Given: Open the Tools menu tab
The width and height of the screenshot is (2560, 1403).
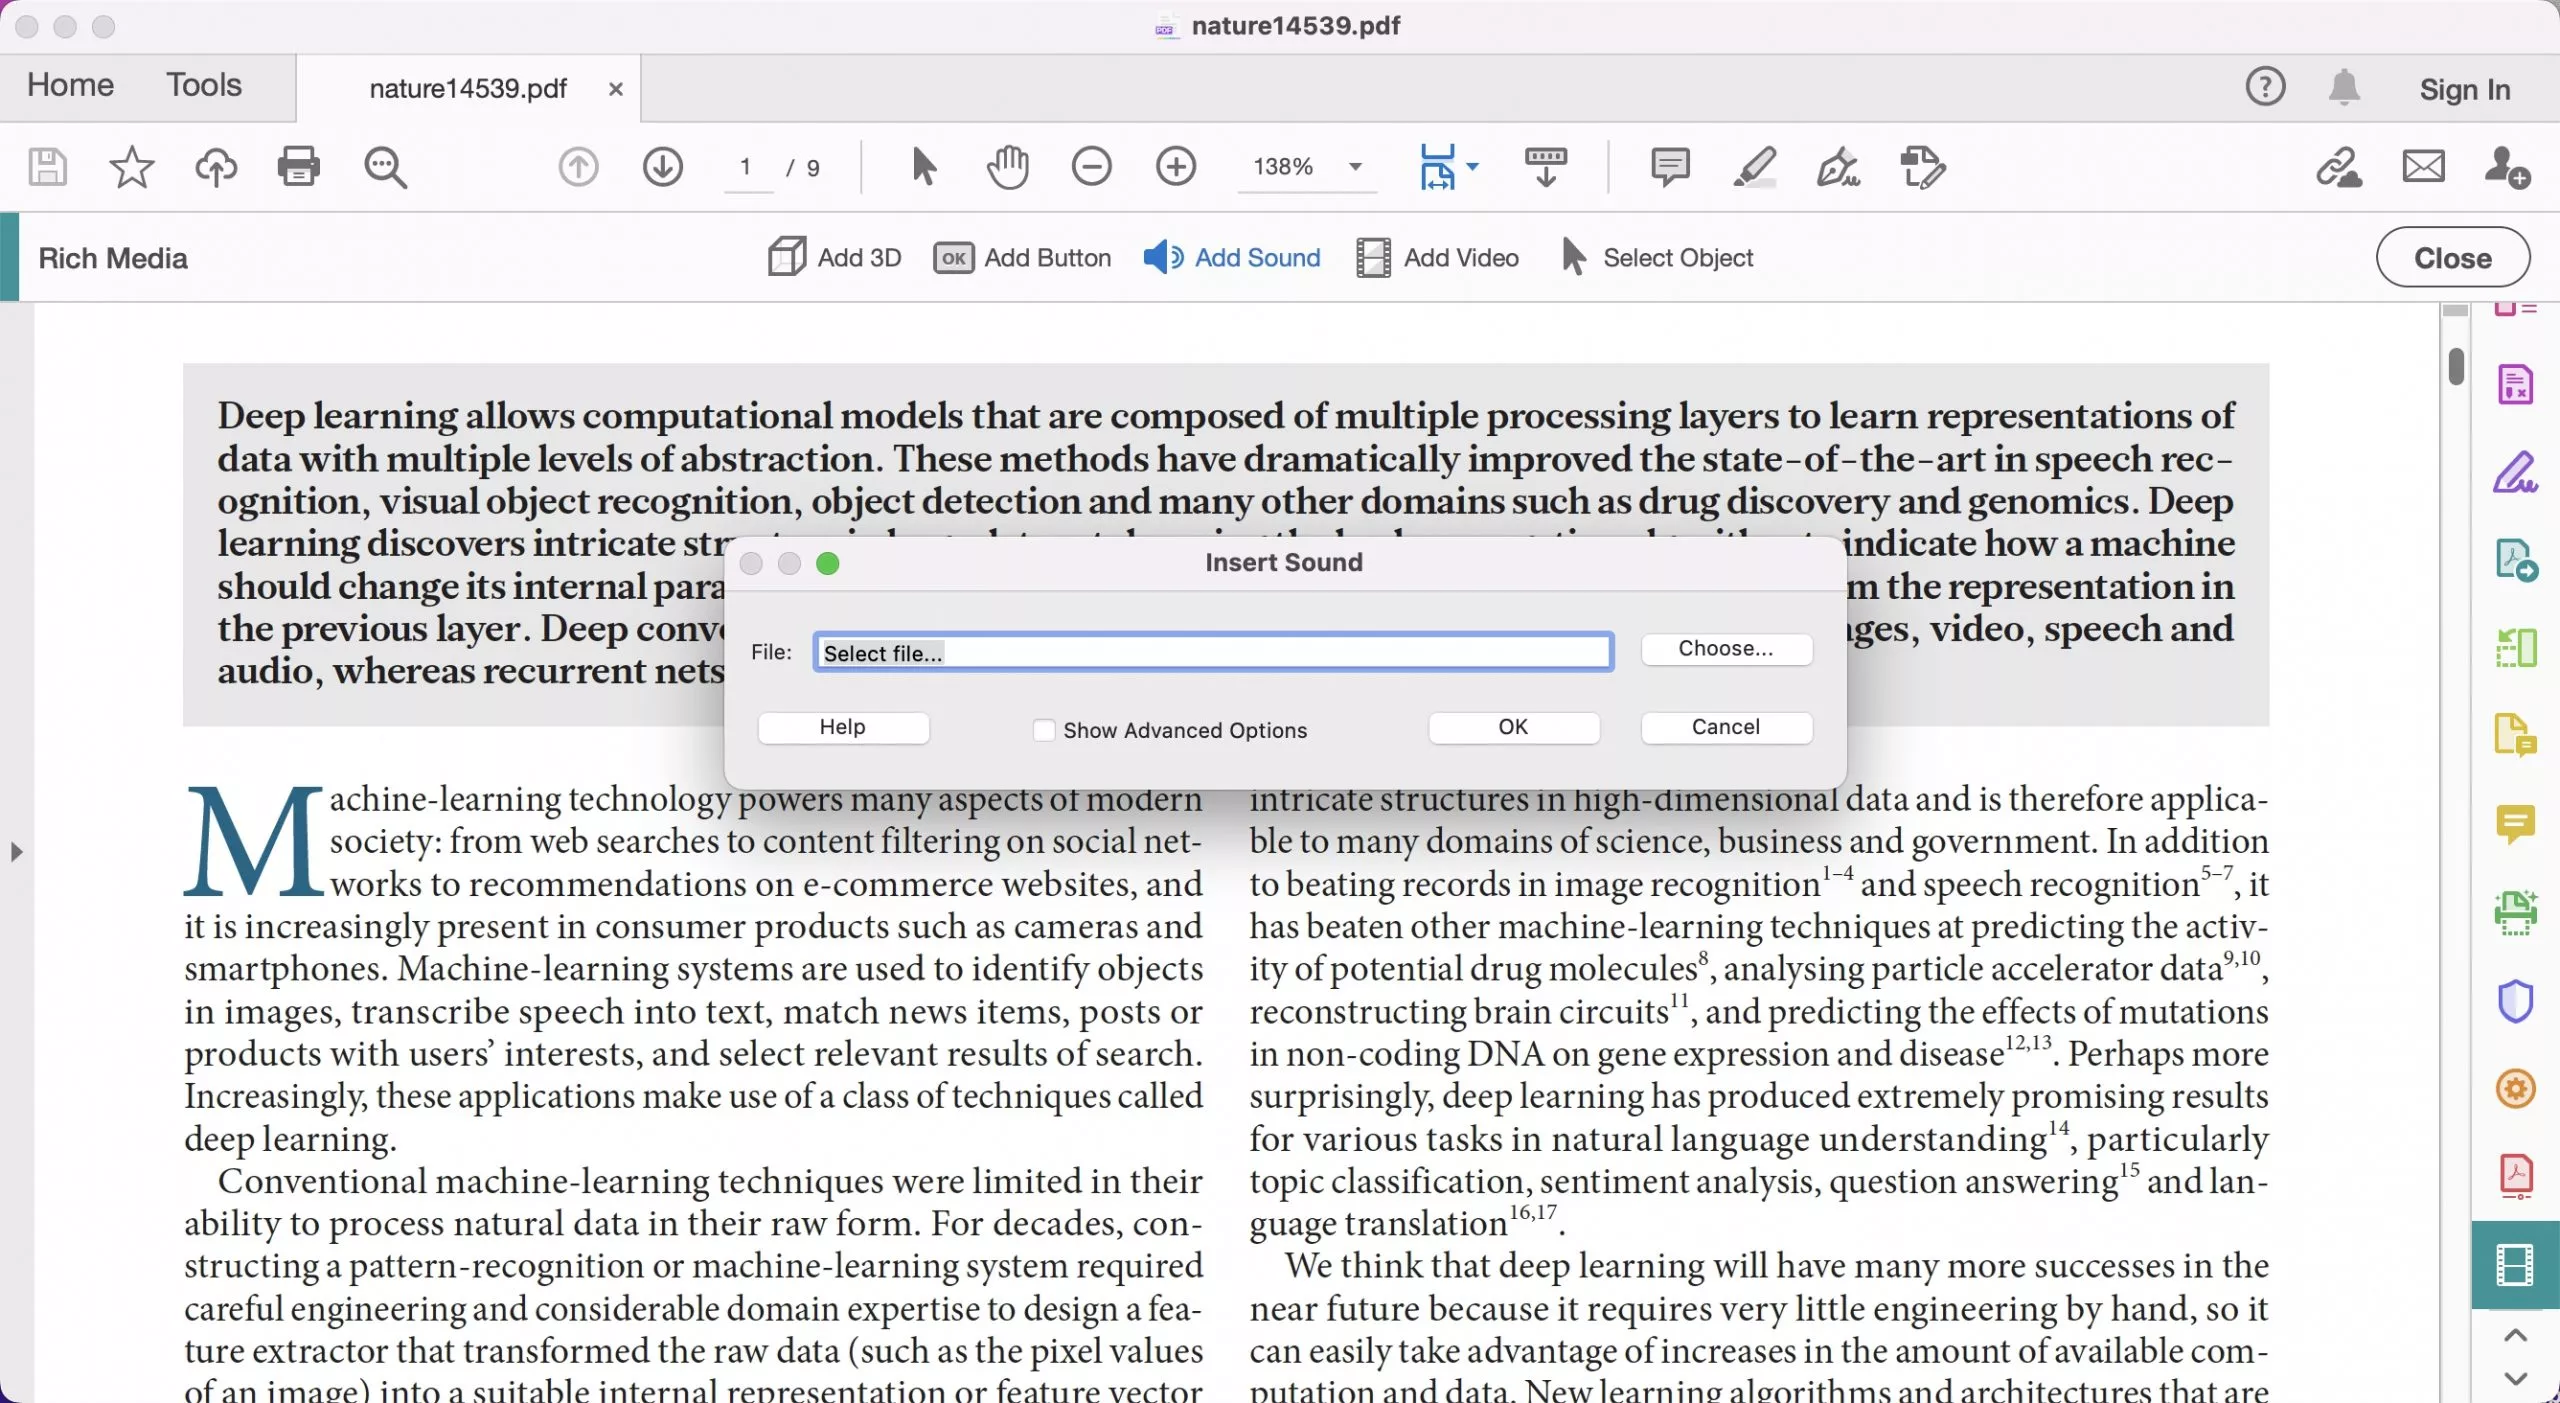Looking at the screenshot, I should [x=204, y=83].
